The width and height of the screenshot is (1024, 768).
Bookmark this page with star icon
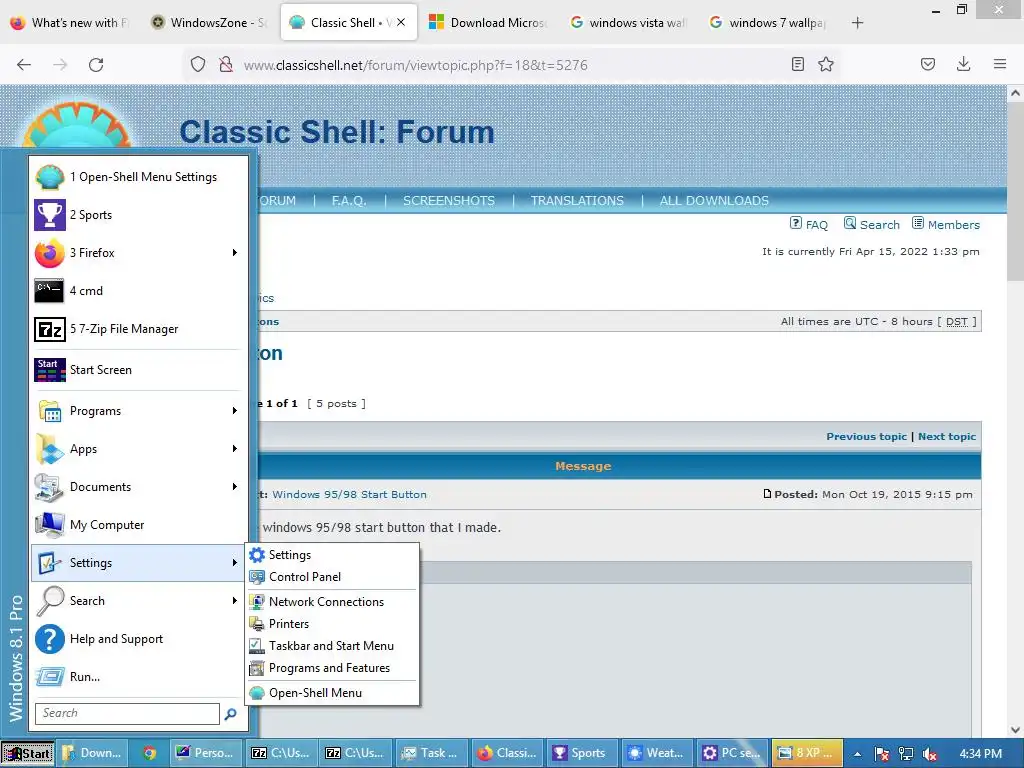826,64
